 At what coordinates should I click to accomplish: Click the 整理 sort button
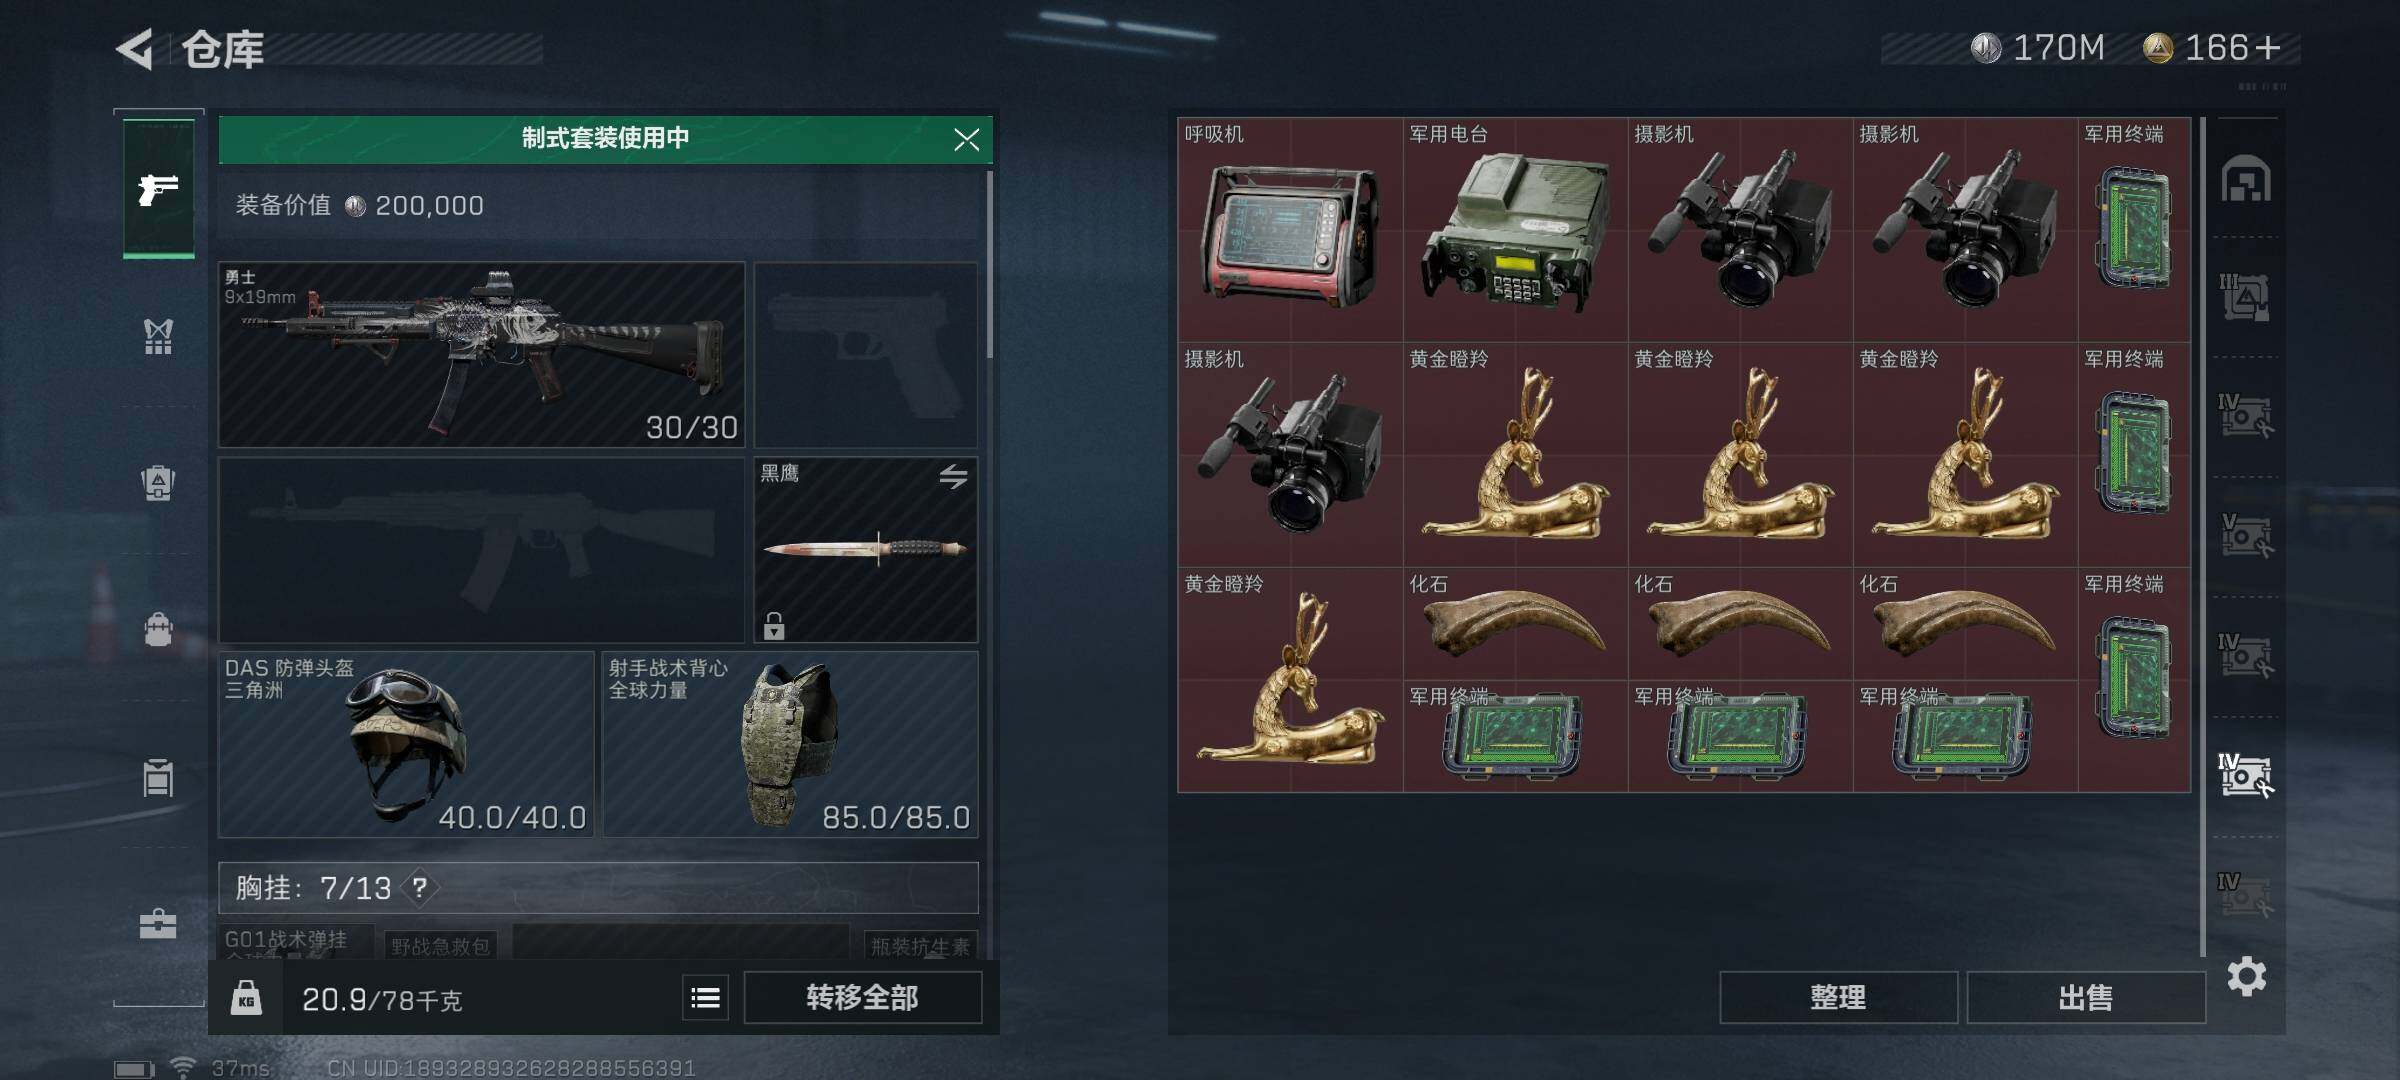pos(1838,997)
